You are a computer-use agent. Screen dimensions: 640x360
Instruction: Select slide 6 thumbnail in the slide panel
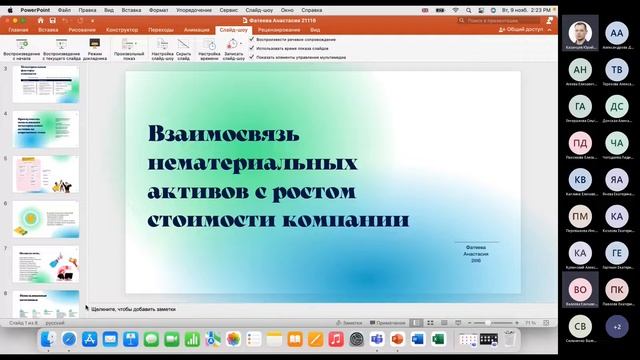click(x=46, y=219)
